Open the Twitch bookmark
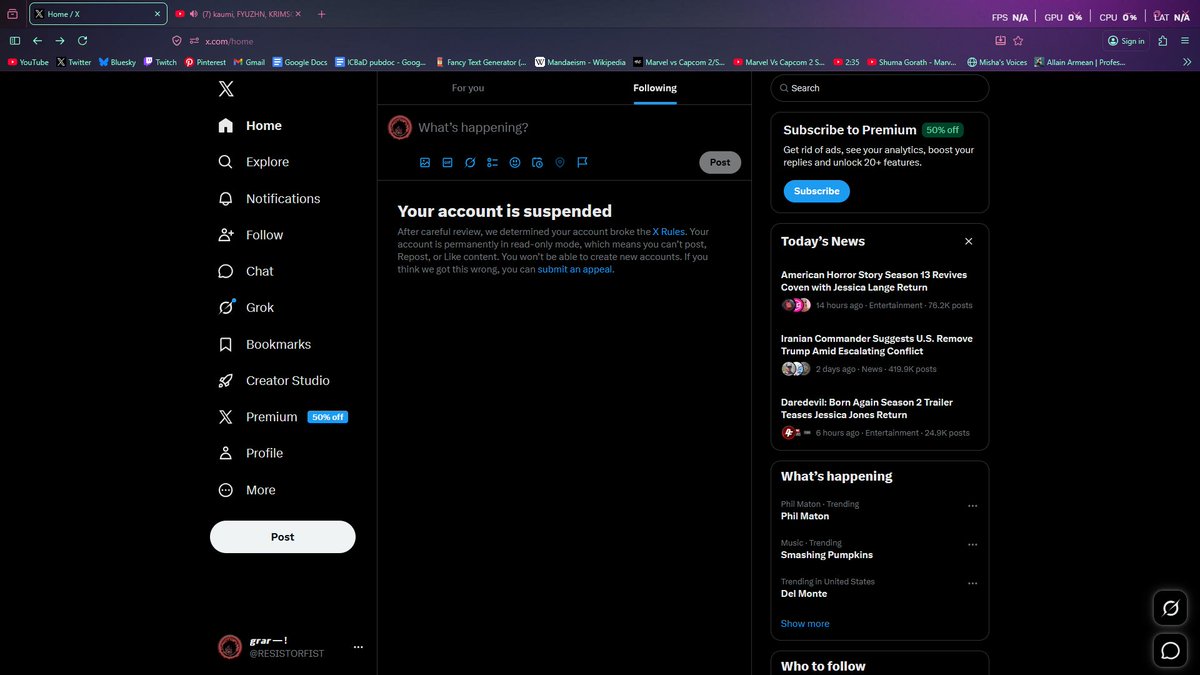Image resolution: width=1200 pixels, height=675 pixels. (x=160, y=62)
